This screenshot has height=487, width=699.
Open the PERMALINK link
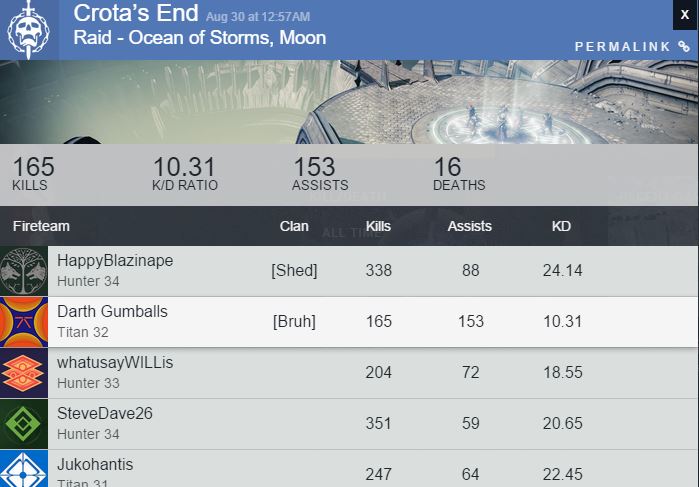(623, 47)
